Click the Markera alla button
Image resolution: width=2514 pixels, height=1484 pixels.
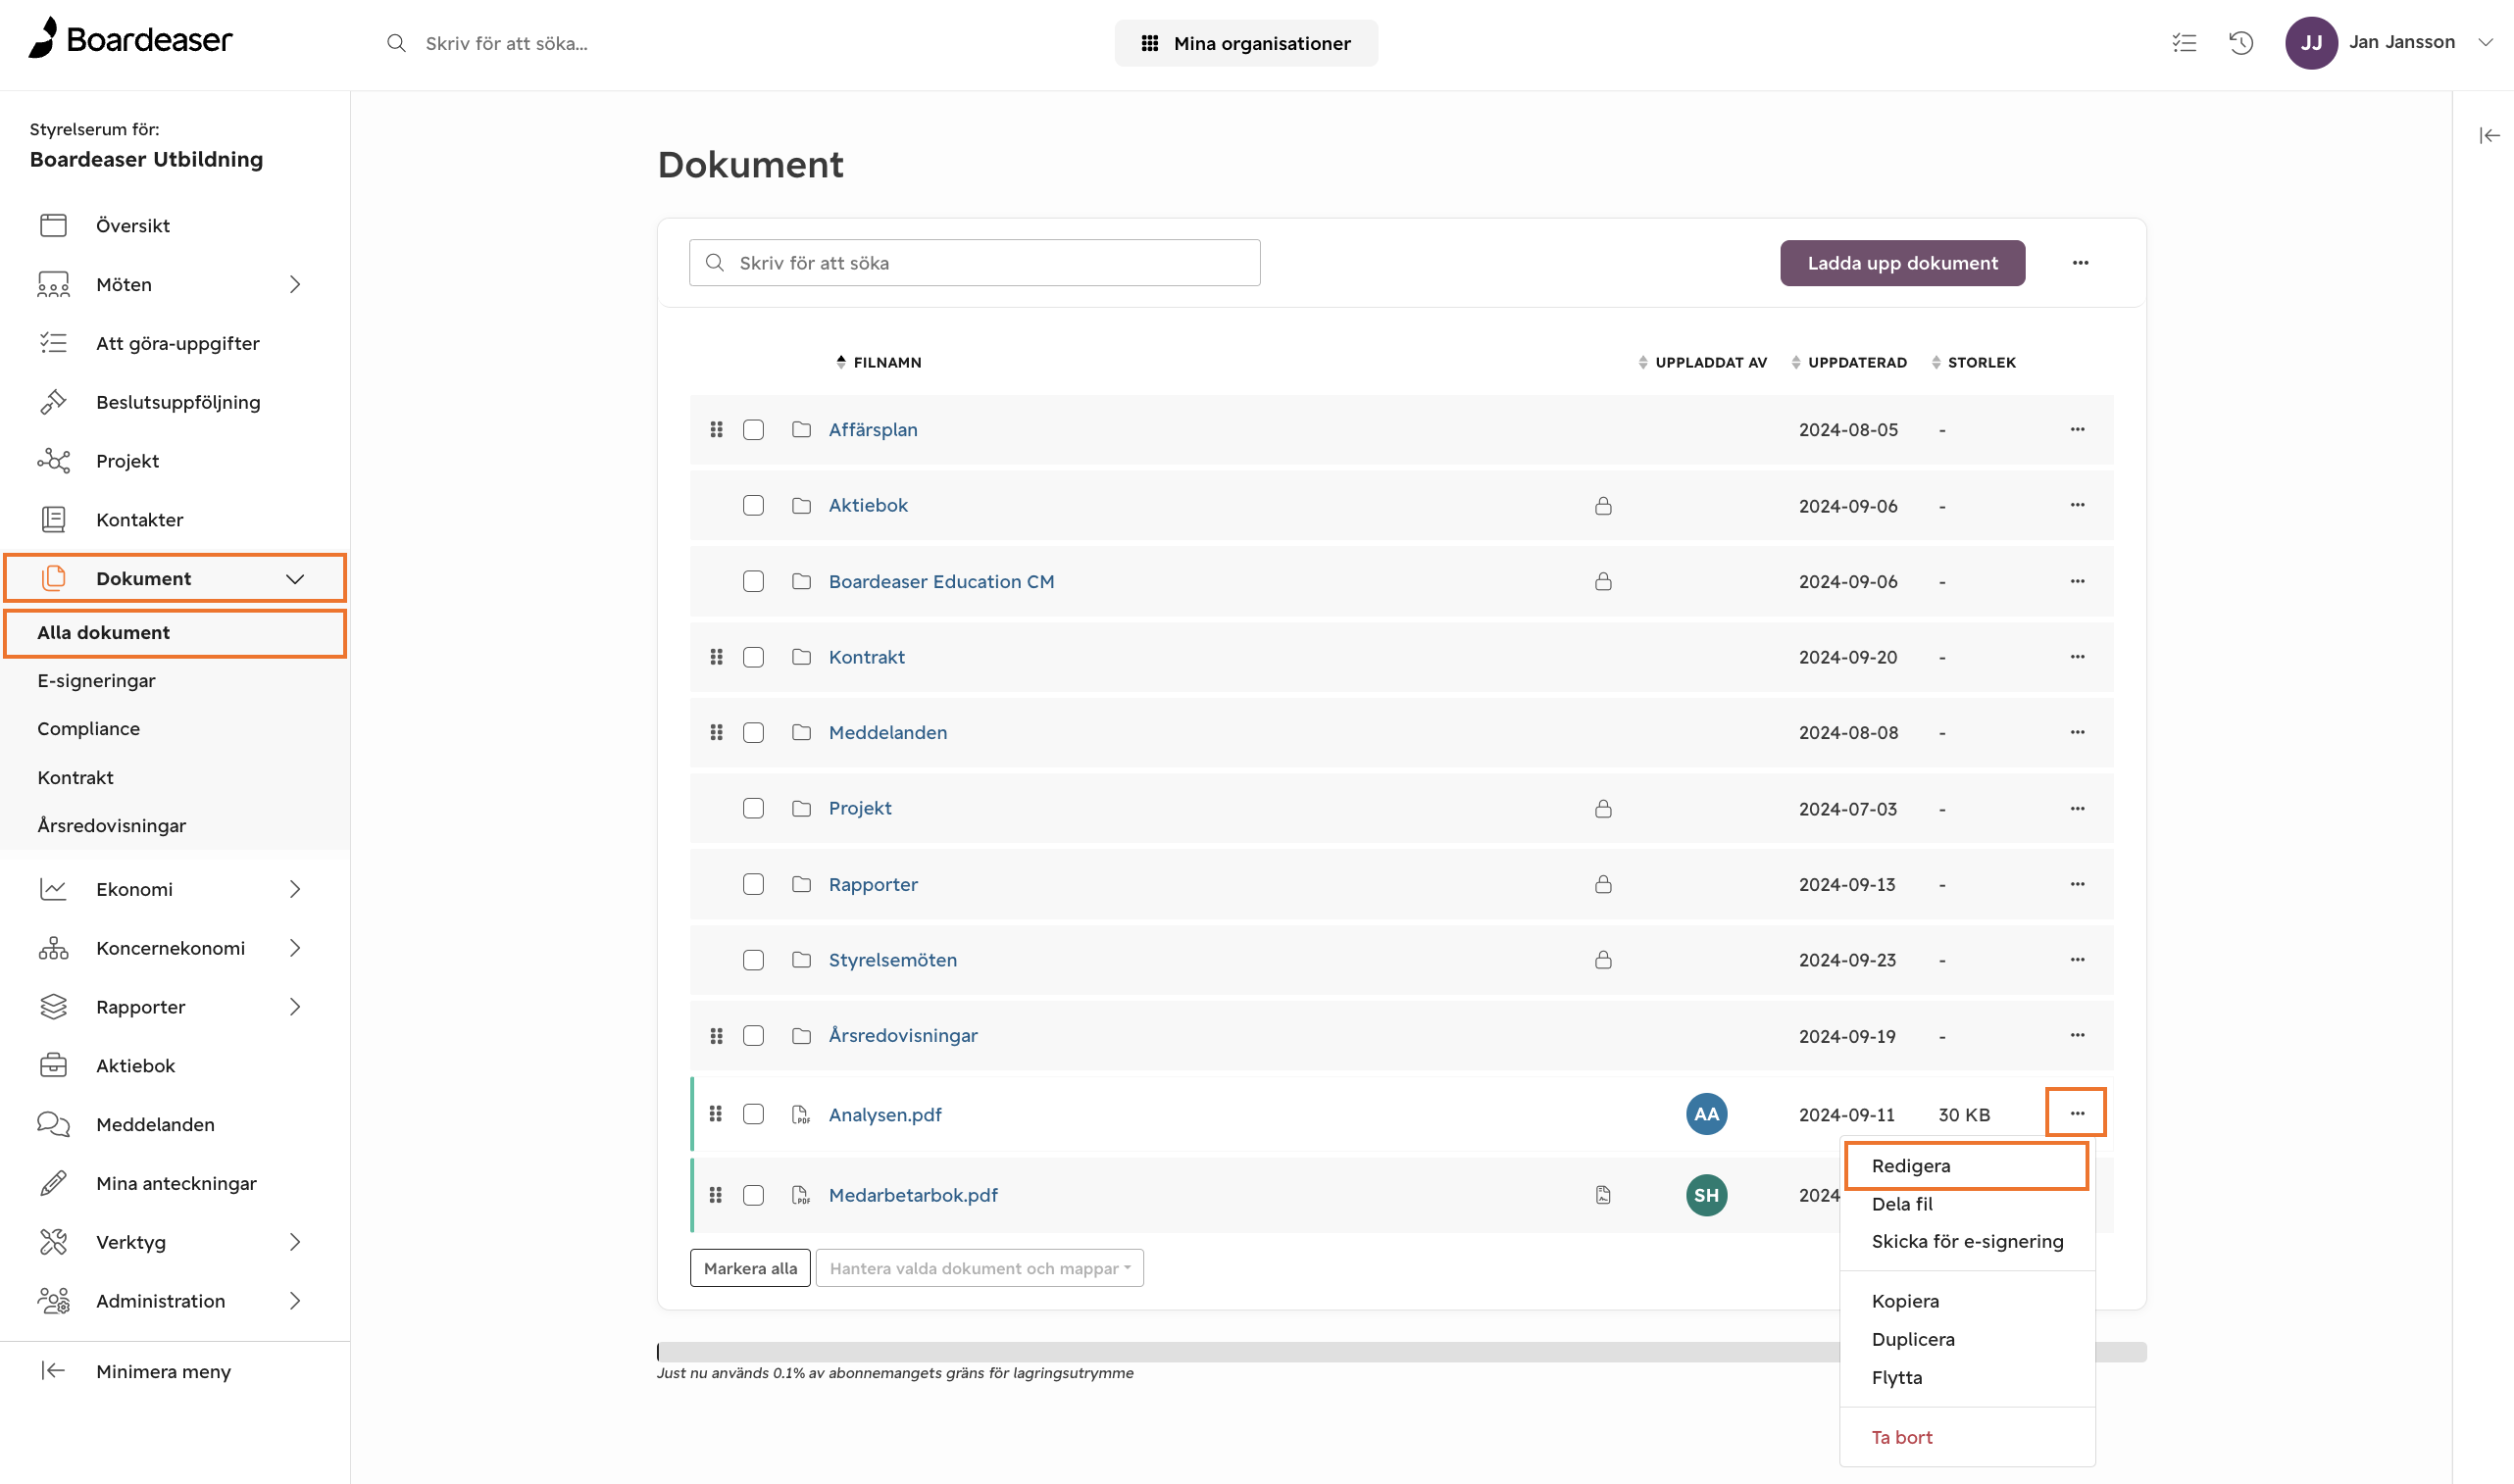750,1268
